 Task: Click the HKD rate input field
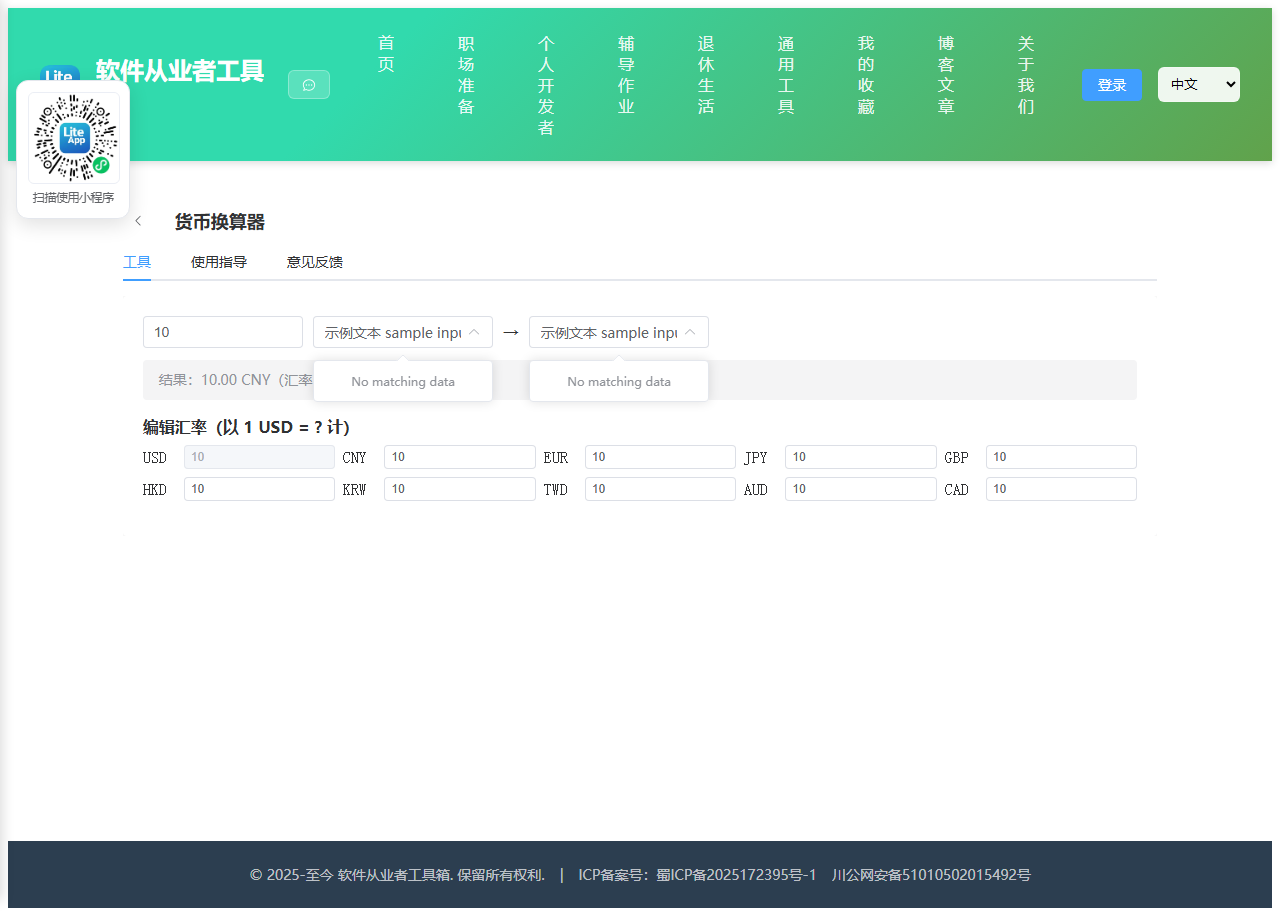coord(259,489)
